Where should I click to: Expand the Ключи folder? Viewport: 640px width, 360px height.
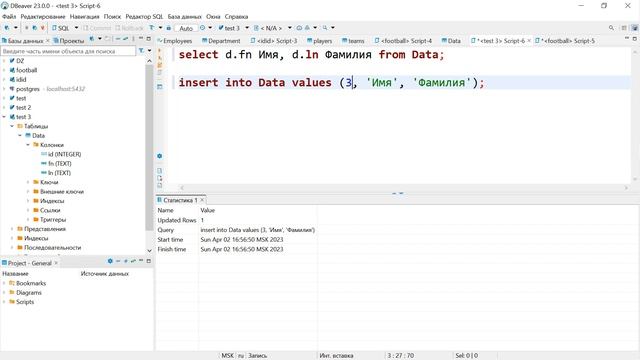[x=28, y=182]
